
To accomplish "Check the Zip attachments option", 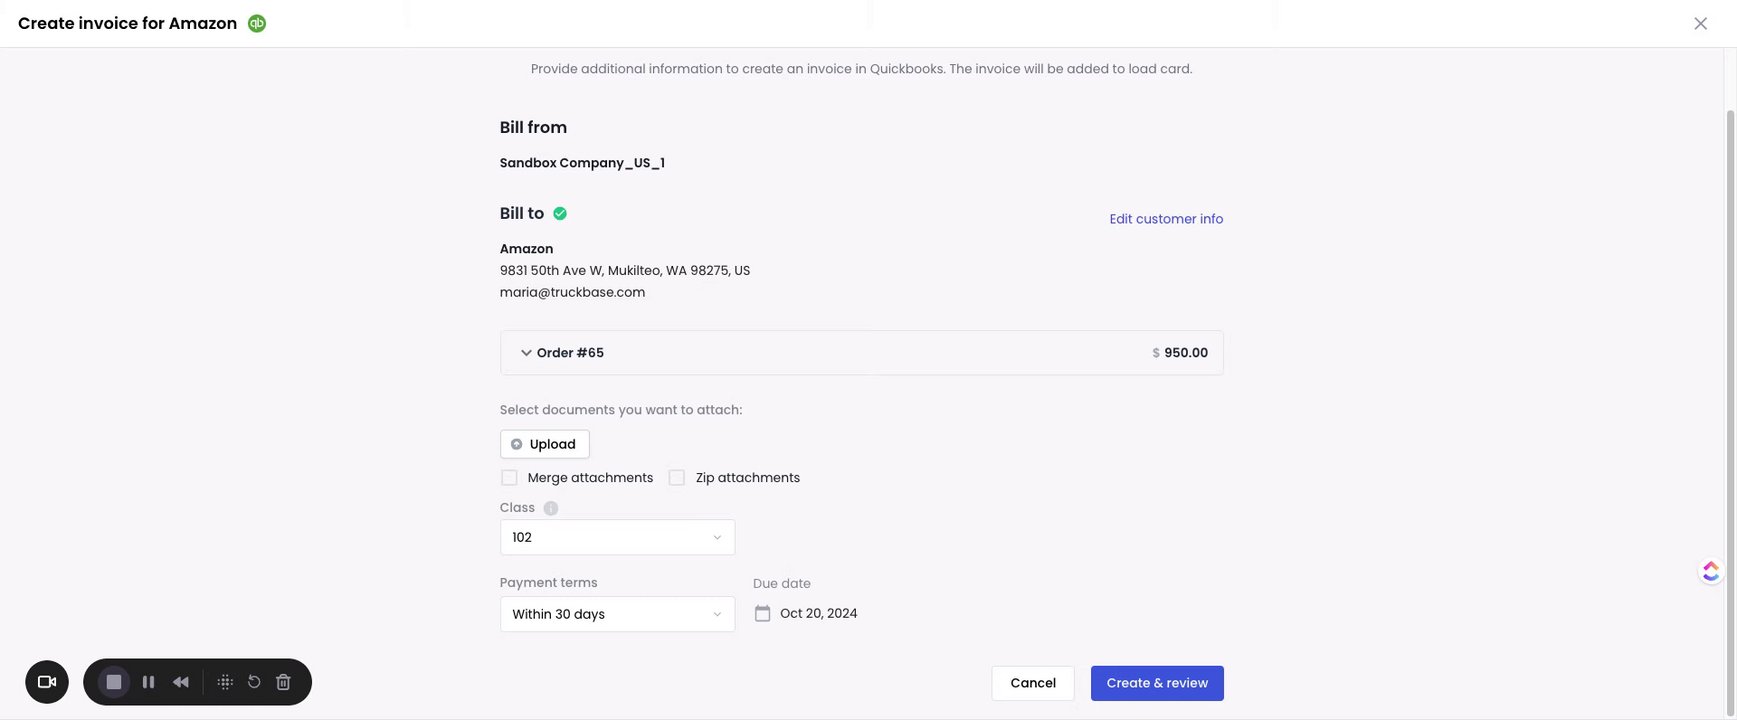I will click(x=677, y=478).
